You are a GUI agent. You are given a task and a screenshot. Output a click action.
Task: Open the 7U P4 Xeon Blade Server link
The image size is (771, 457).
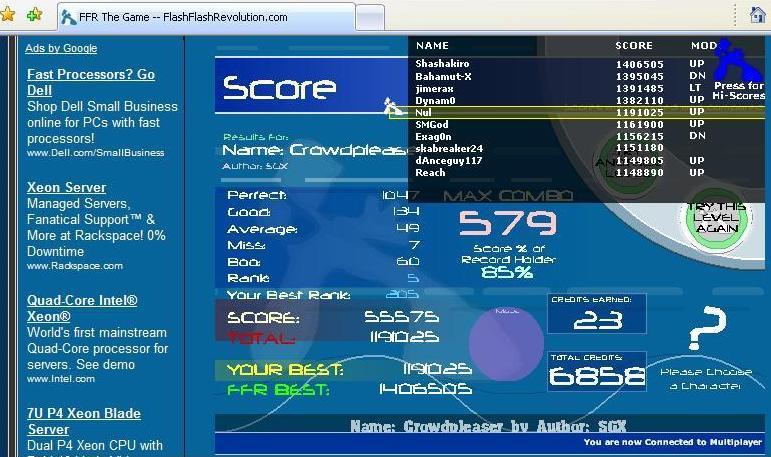pyautogui.click(x=84, y=421)
